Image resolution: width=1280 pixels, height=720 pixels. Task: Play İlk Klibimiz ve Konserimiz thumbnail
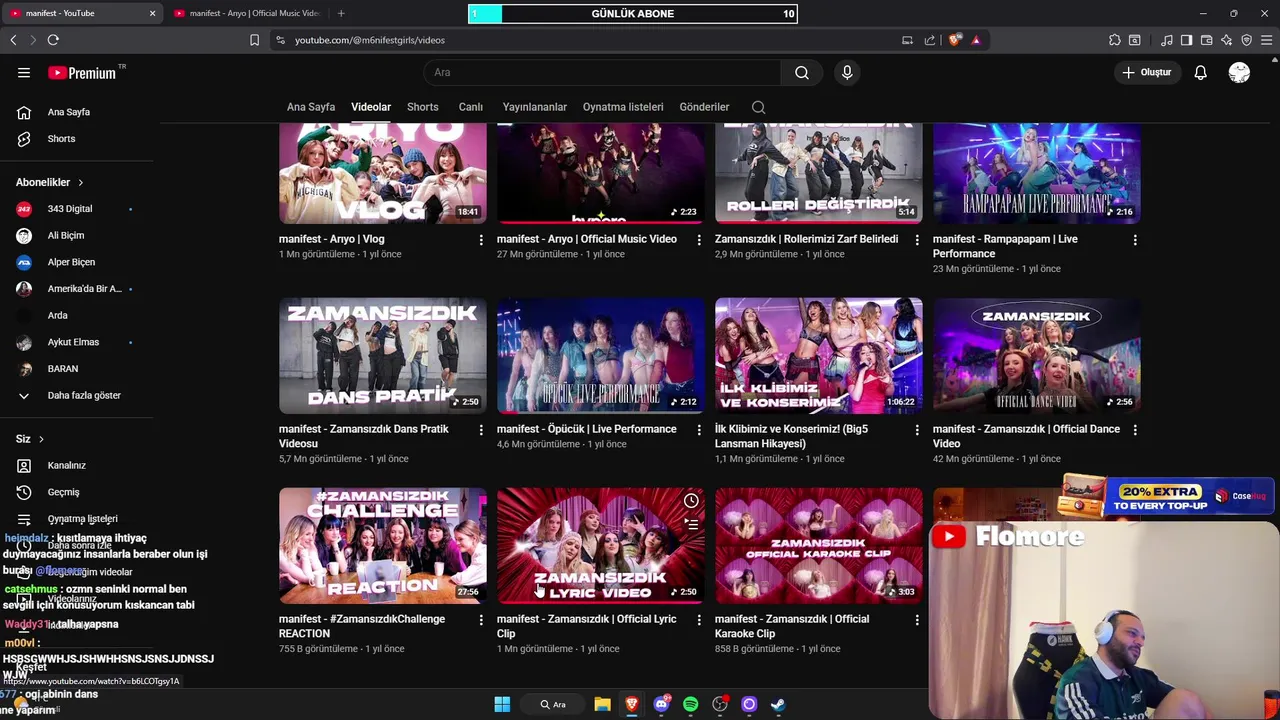coord(819,355)
